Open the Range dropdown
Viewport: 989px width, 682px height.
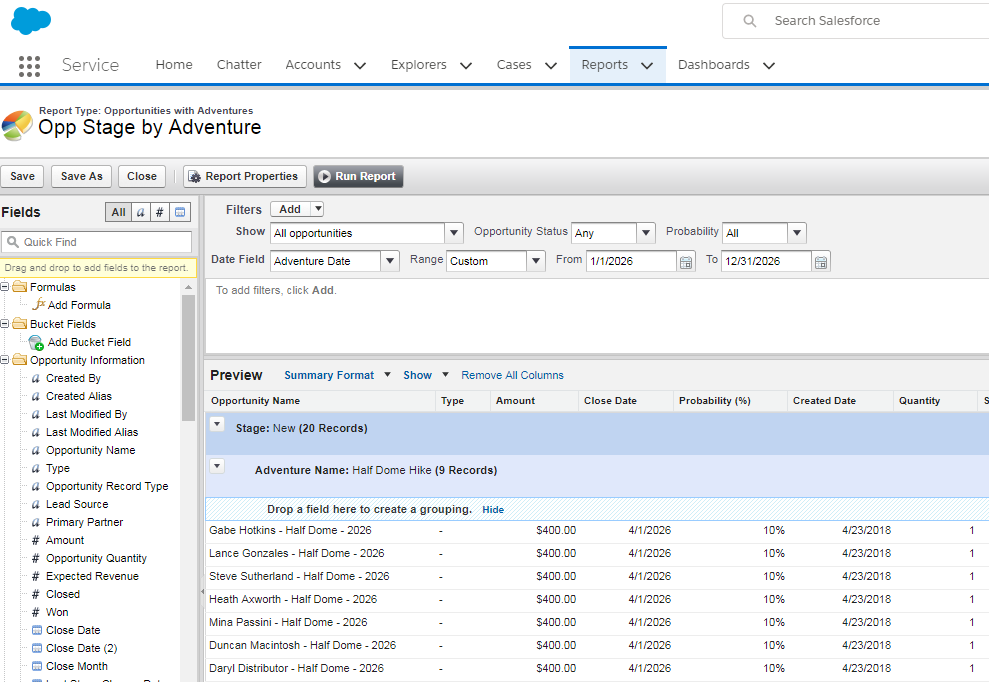[x=536, y=261]
